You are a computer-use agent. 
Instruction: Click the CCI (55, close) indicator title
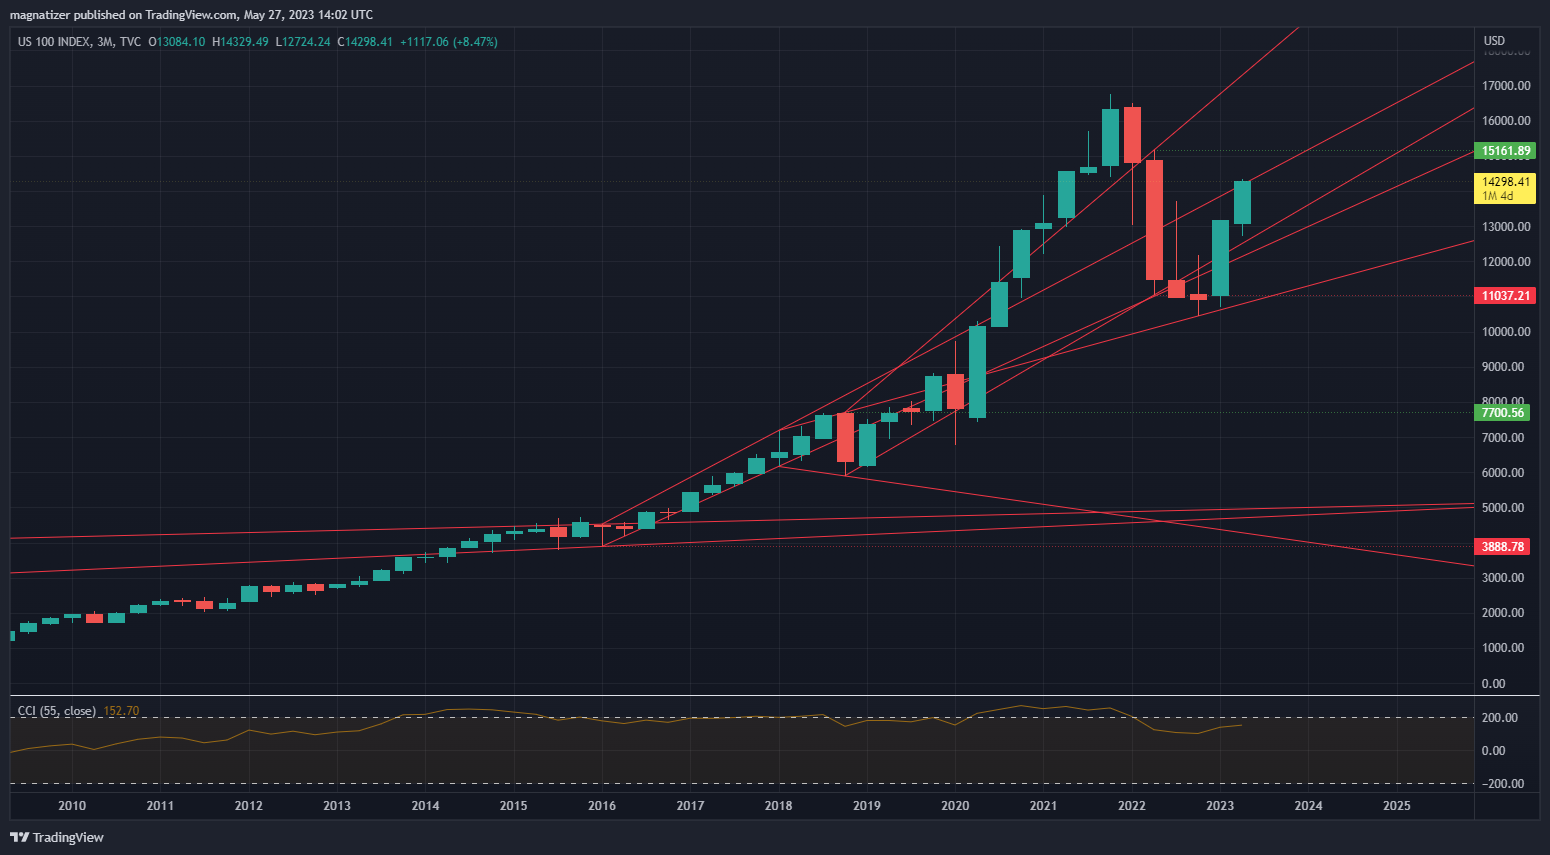[x=57, y=711]
